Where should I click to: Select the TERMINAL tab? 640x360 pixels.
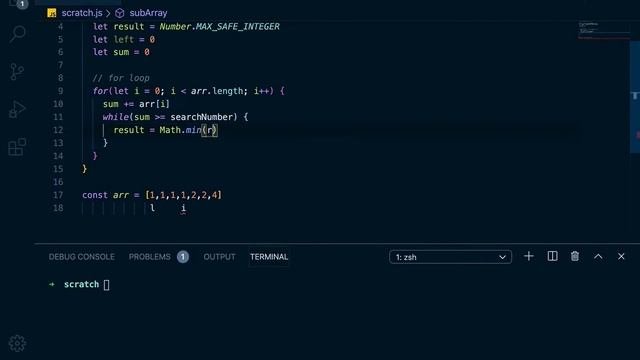(269, 257)
